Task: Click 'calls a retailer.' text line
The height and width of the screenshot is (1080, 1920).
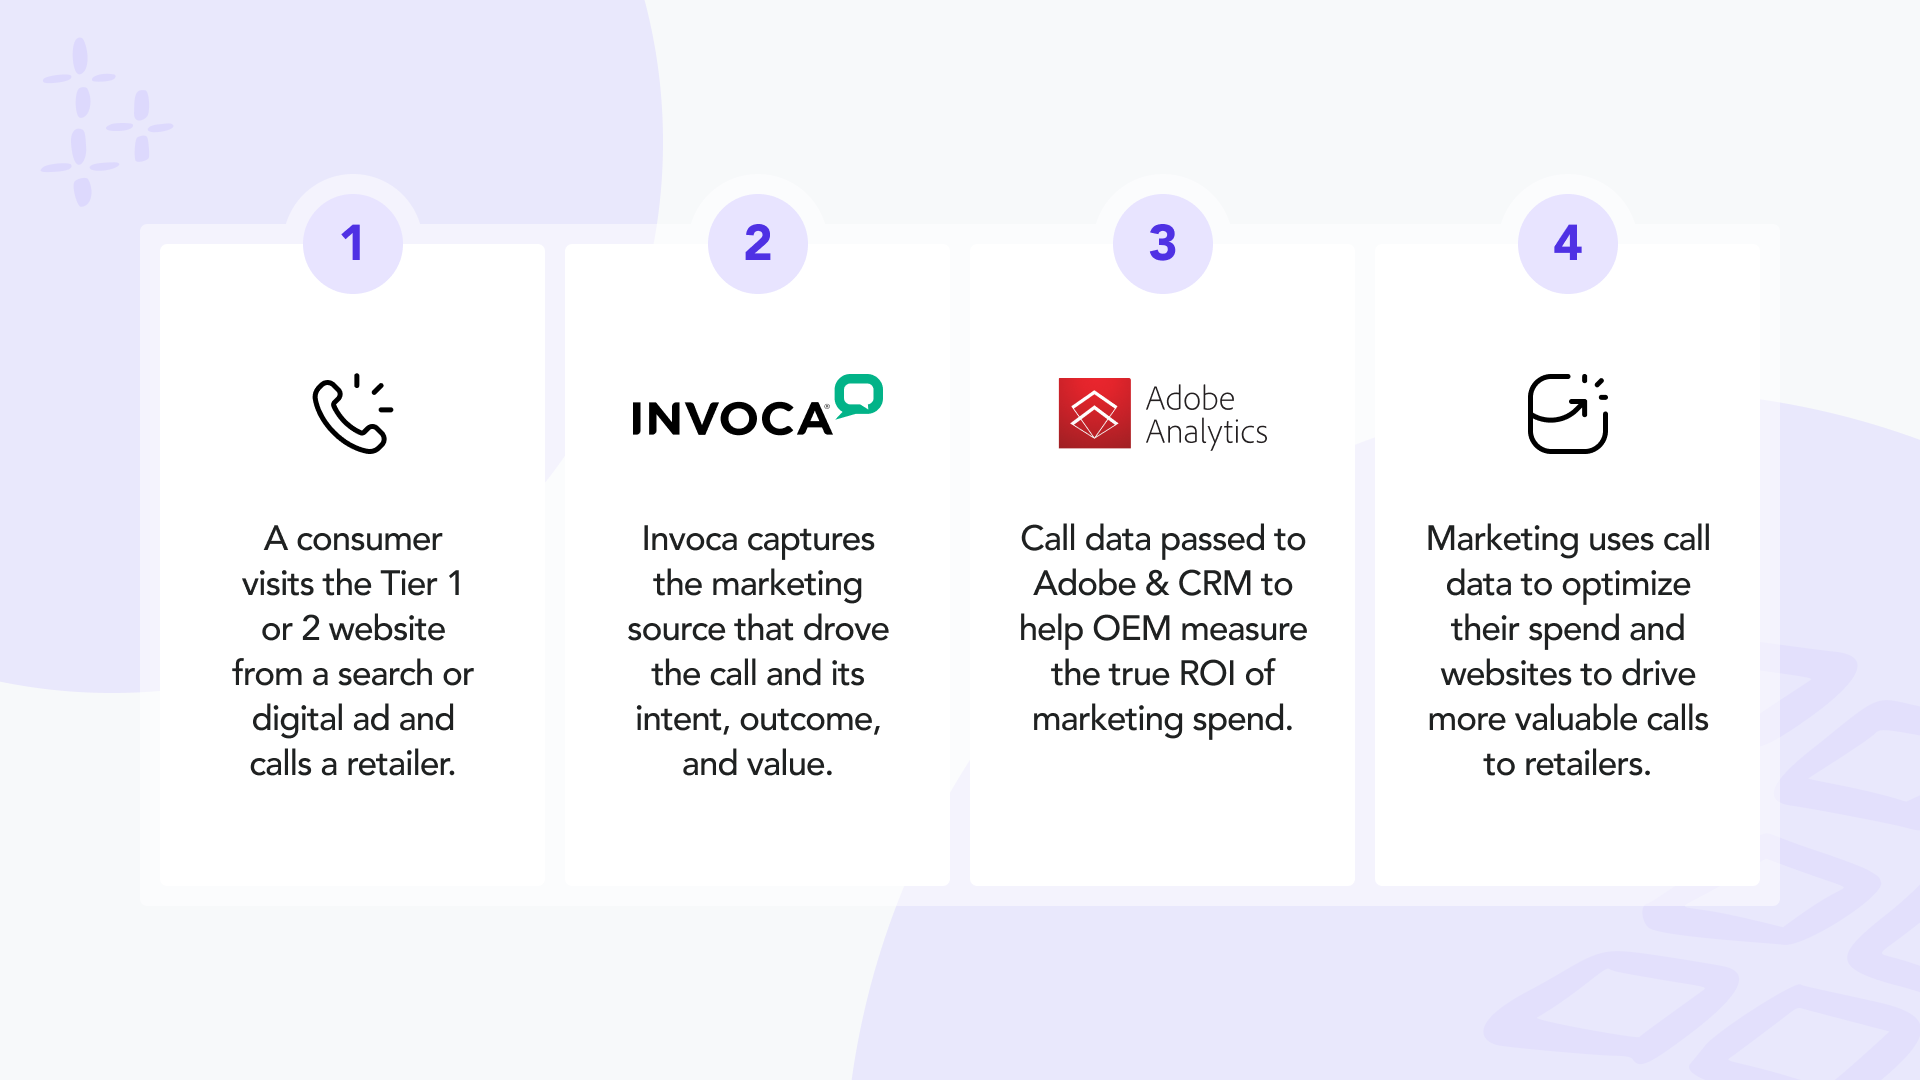Action: coord(352,764)
